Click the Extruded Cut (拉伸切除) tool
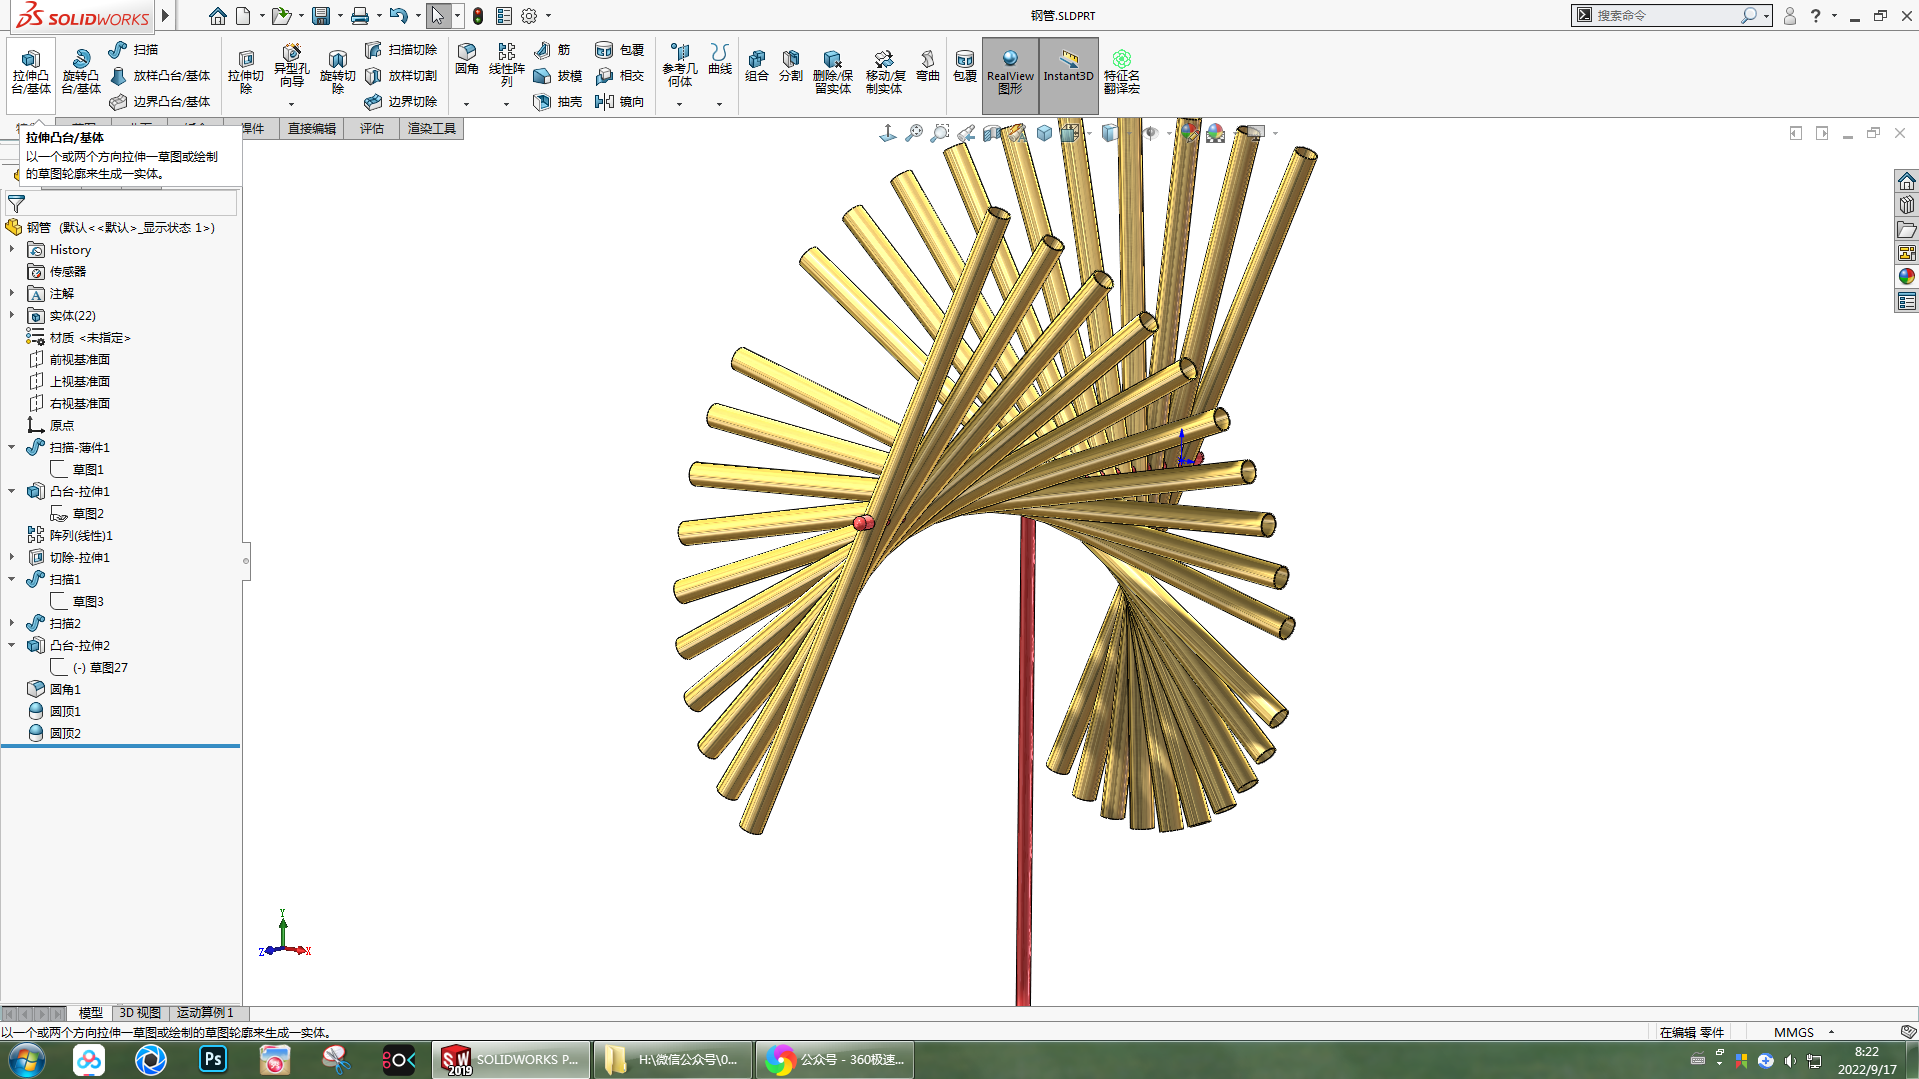 coord(245,70)
